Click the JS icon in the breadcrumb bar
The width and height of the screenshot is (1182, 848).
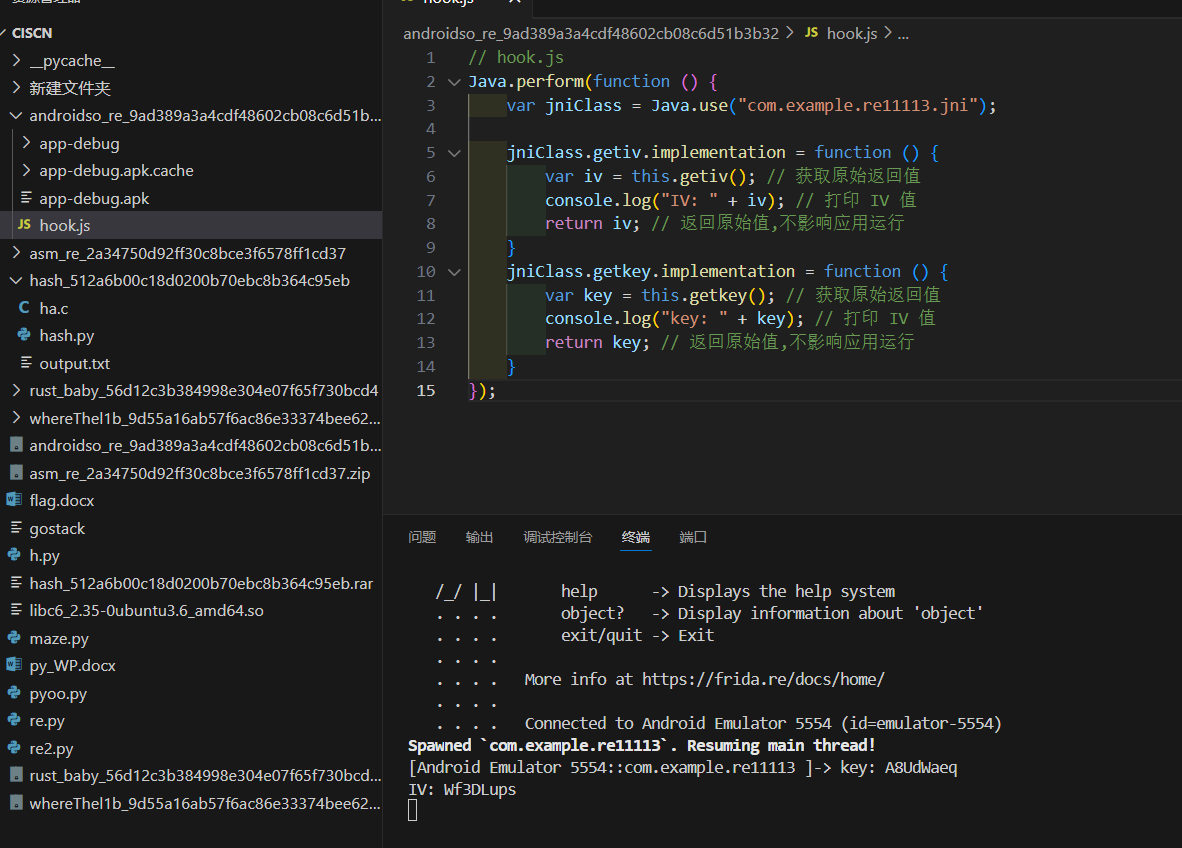coord(811,32)
